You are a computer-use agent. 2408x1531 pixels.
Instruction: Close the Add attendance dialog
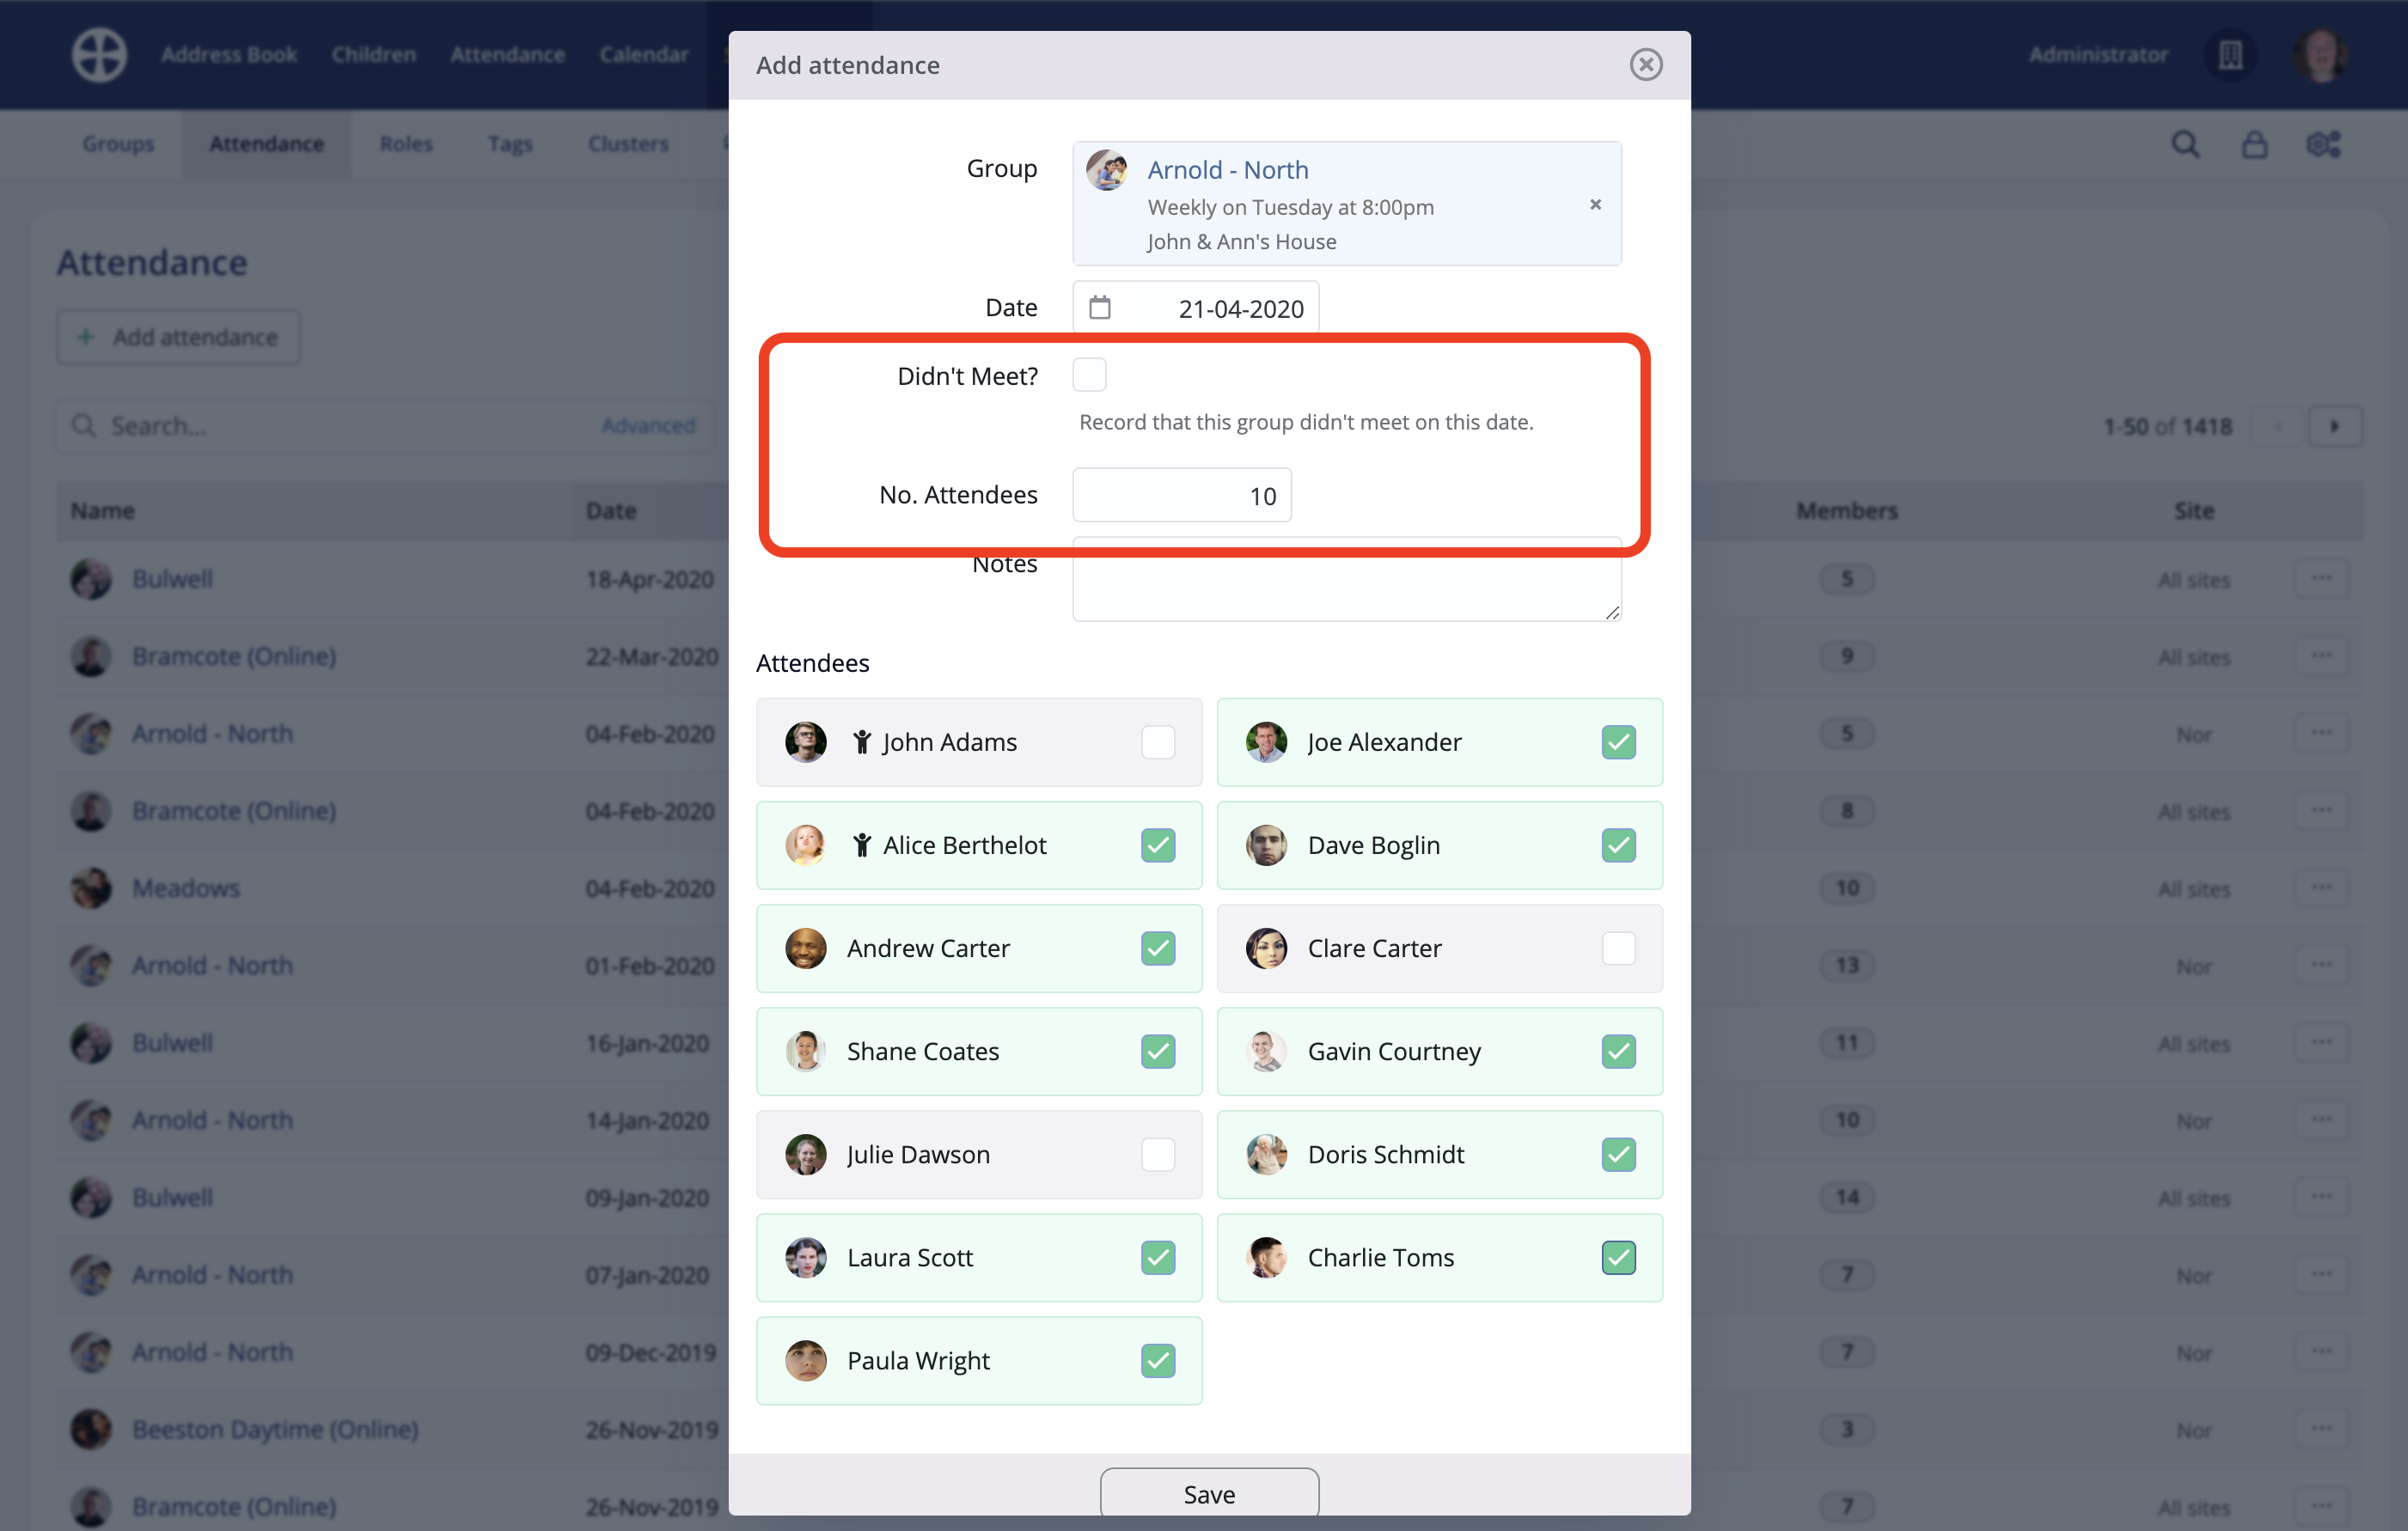click(x=1645, y=65)
